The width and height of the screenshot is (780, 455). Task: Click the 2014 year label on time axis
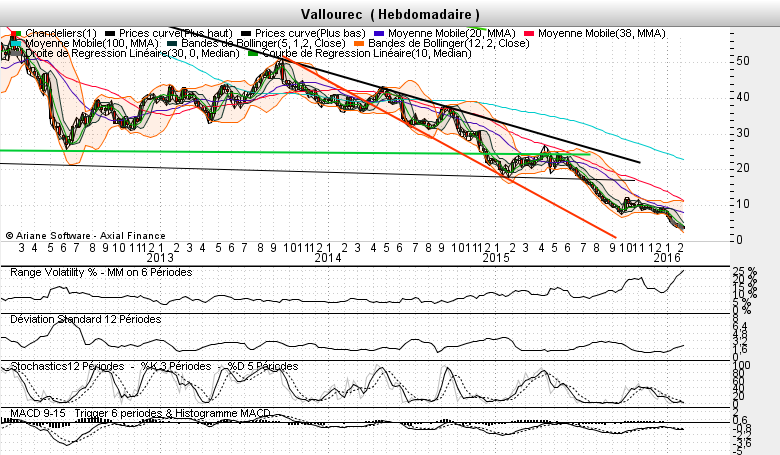(x=328, y=258)
